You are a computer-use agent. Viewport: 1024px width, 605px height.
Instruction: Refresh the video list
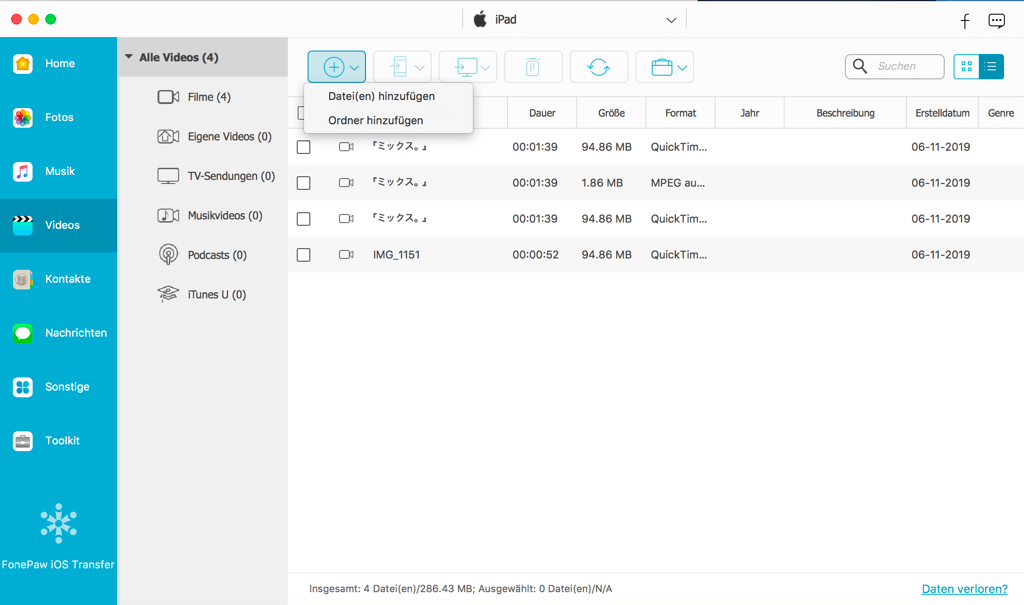(x=599, y=67)
